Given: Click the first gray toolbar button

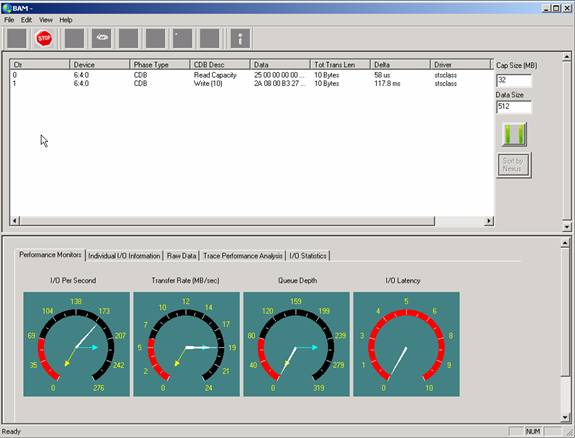Looking at the screenshot, I should (x=17, y=38).
